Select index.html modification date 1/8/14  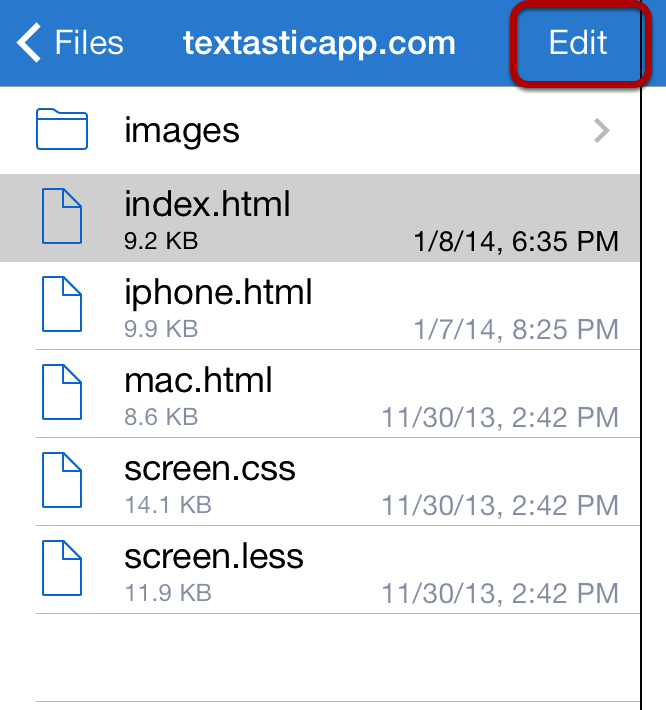point(516,241)
